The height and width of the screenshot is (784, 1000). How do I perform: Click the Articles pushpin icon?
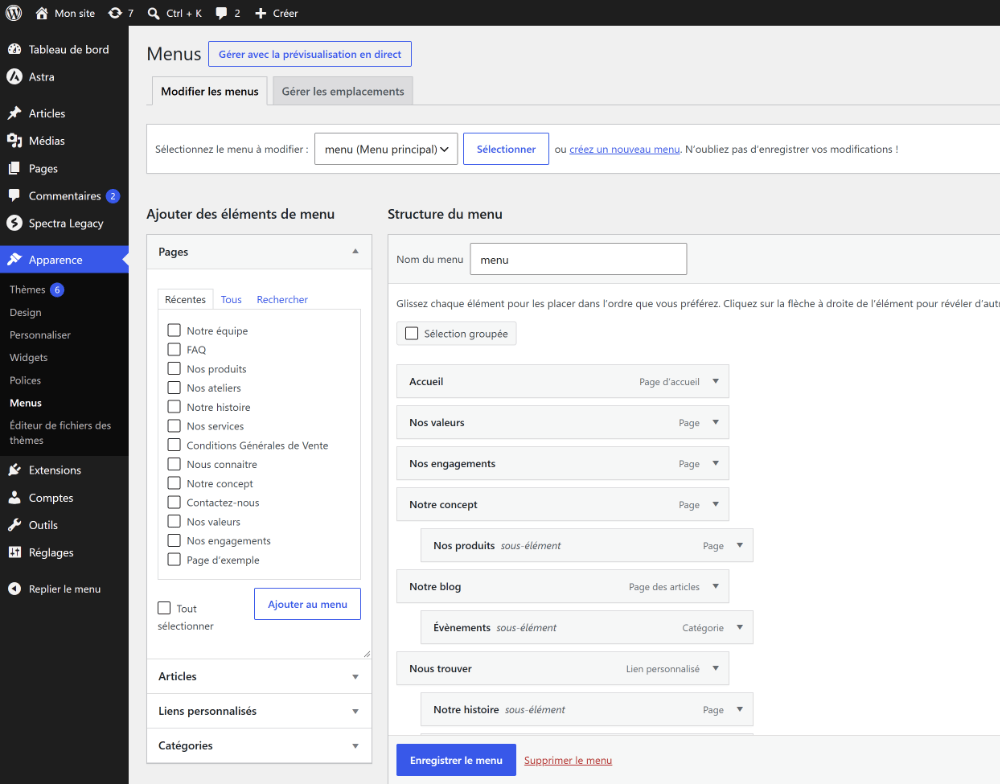[14, 113]
